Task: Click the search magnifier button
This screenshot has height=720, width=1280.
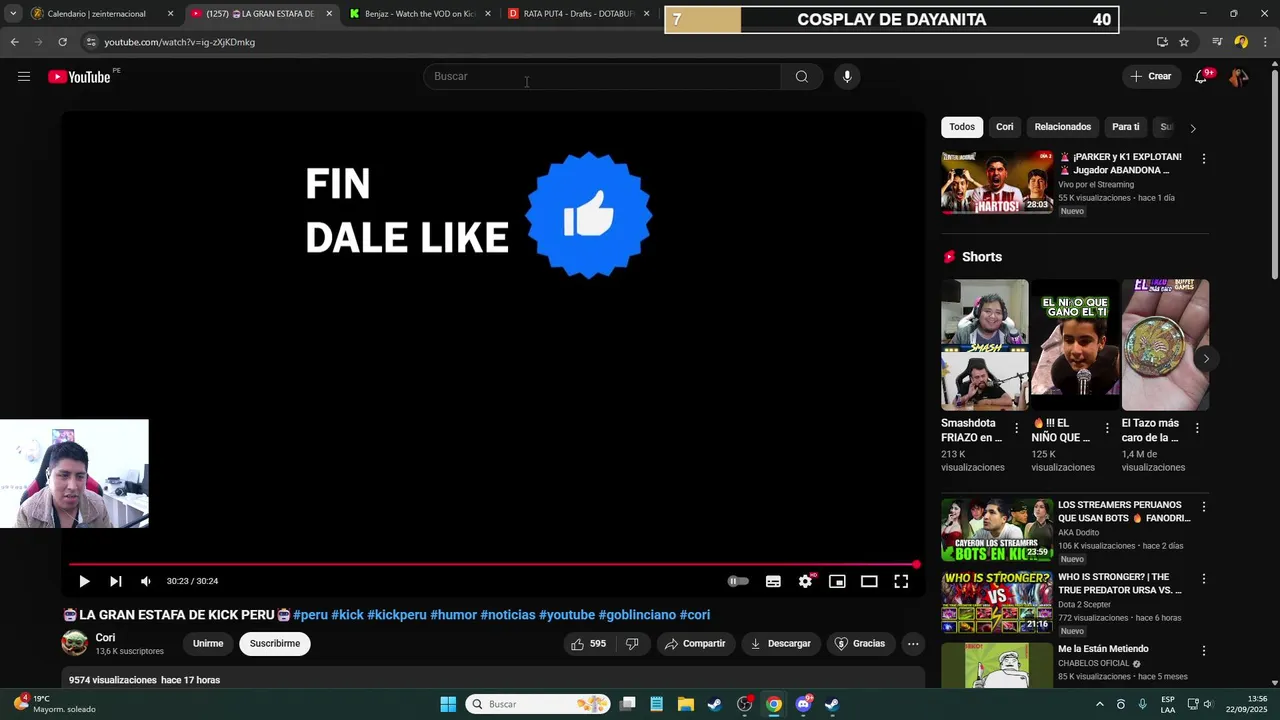Action: (802, 77)
